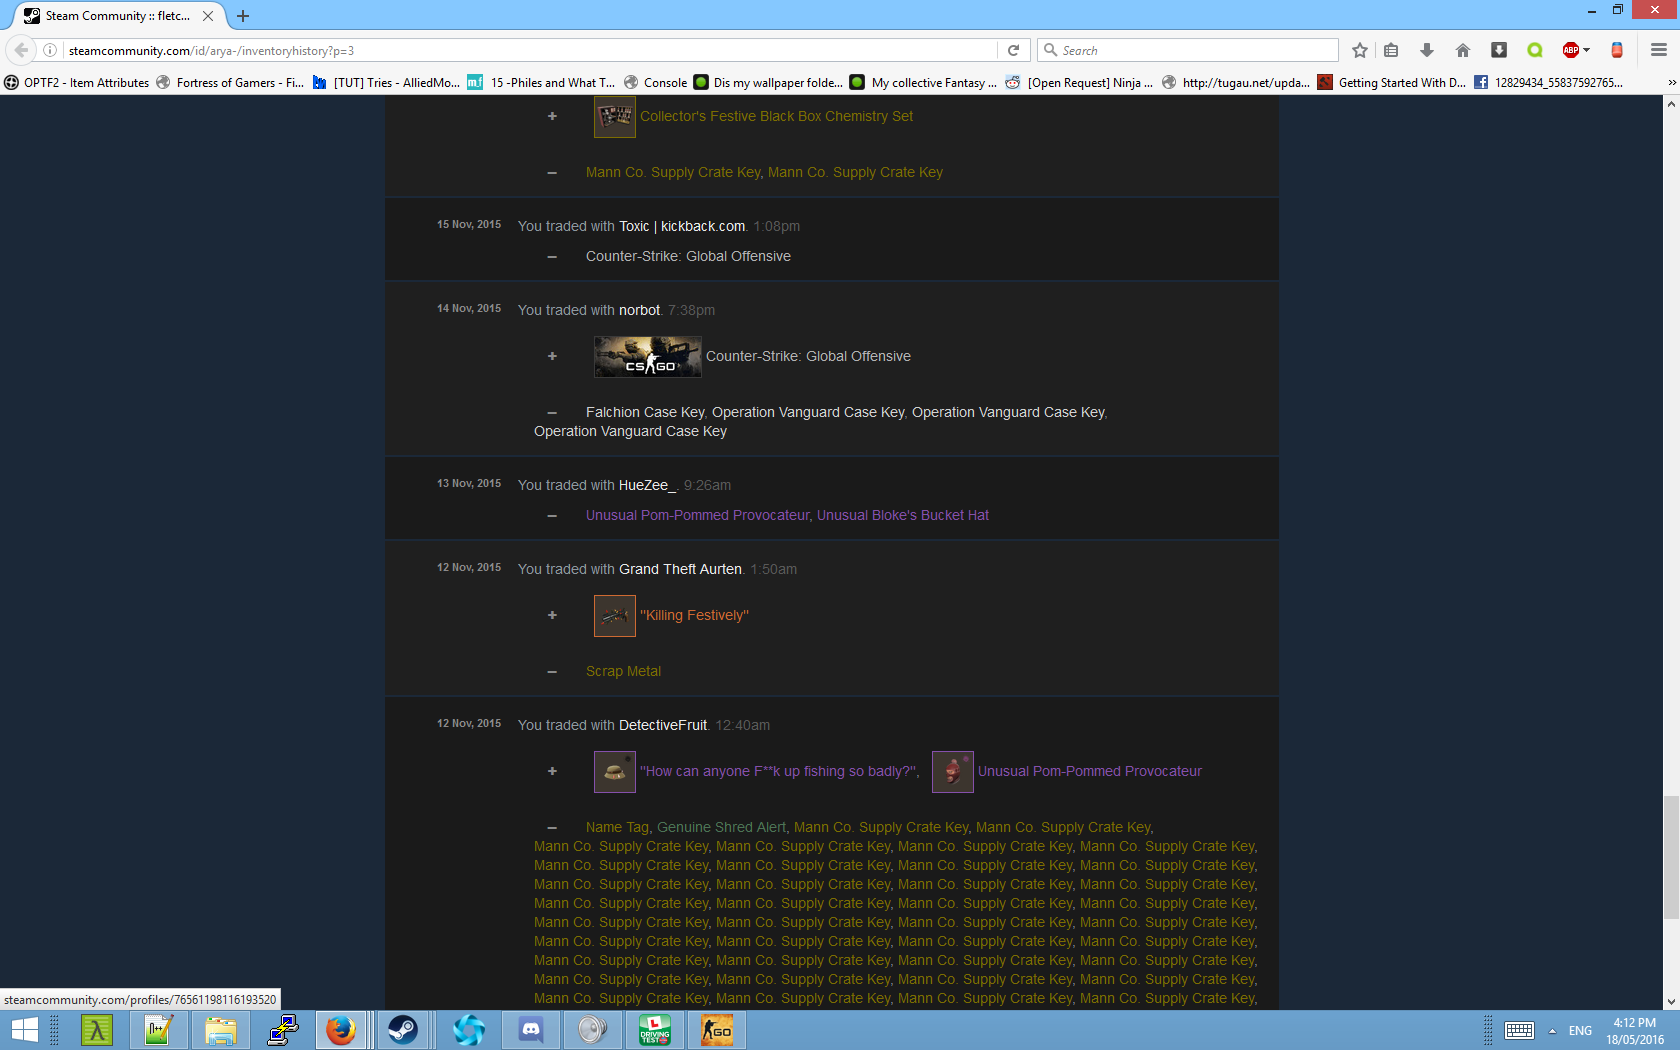Expand the bookmarks toolbar overflow chevron
Viewport: 1680px width, 1050px height.
[x=1671, y=83]
